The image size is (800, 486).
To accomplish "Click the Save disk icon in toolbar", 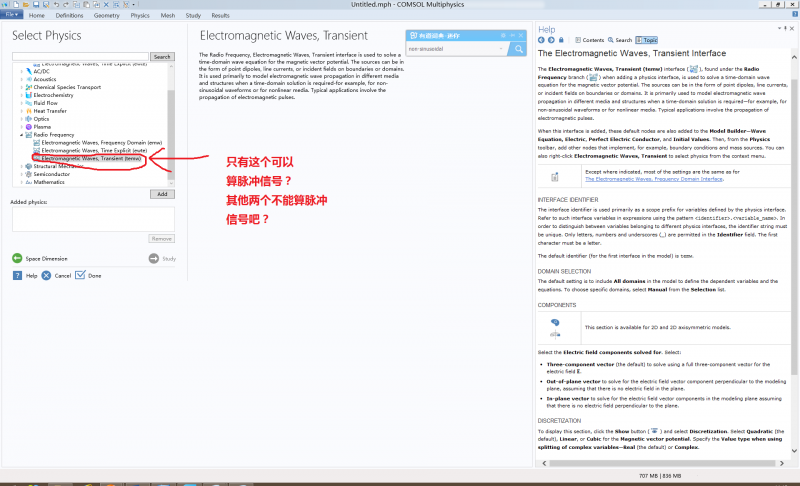I will 36,4.
